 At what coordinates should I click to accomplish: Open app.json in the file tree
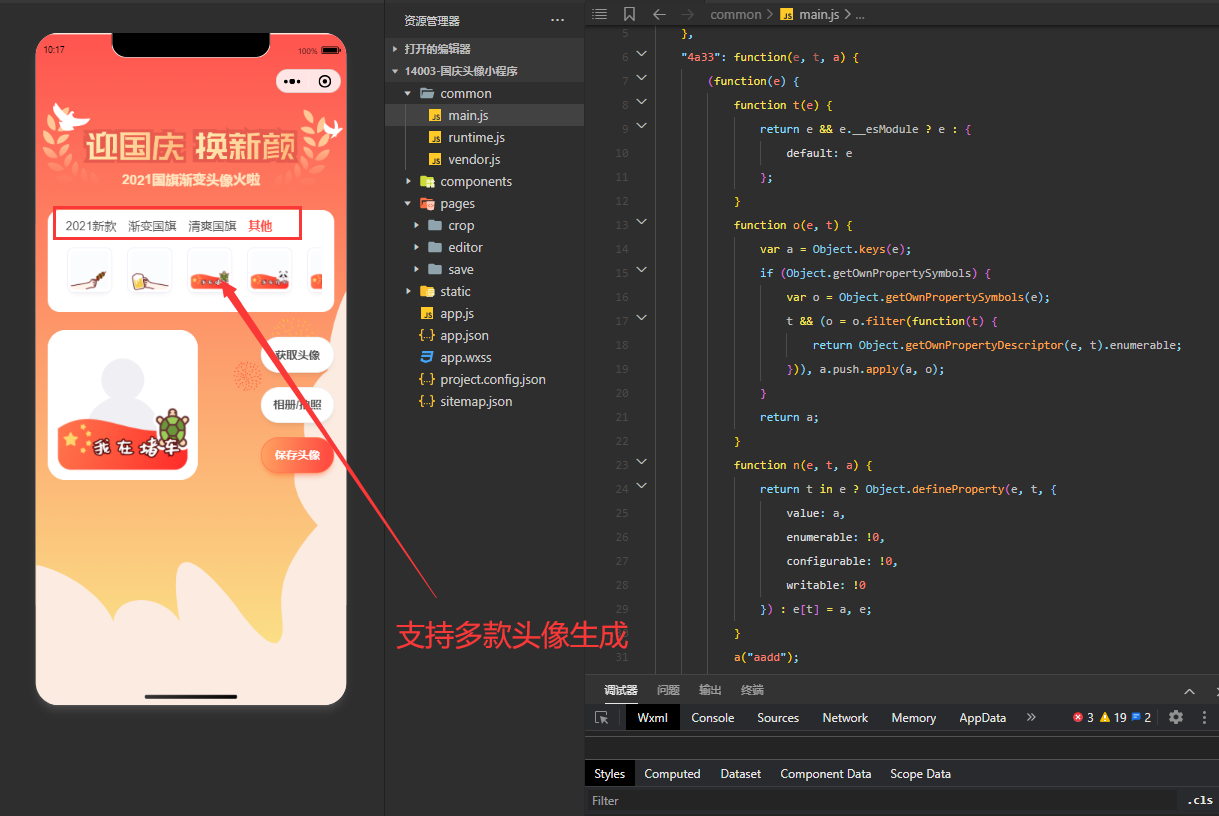[484, 335]
